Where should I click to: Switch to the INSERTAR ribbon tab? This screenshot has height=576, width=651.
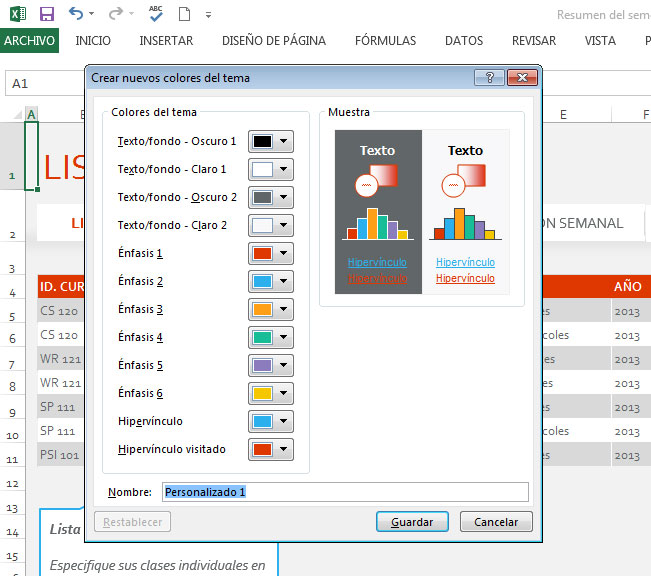[166, 41]
